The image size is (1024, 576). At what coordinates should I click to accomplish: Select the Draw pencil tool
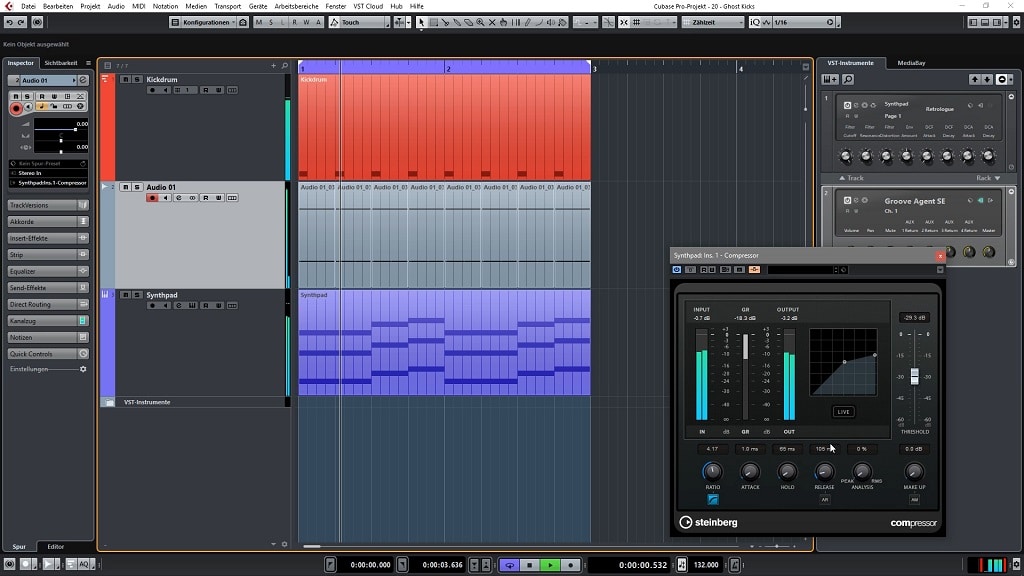point(528,22)
